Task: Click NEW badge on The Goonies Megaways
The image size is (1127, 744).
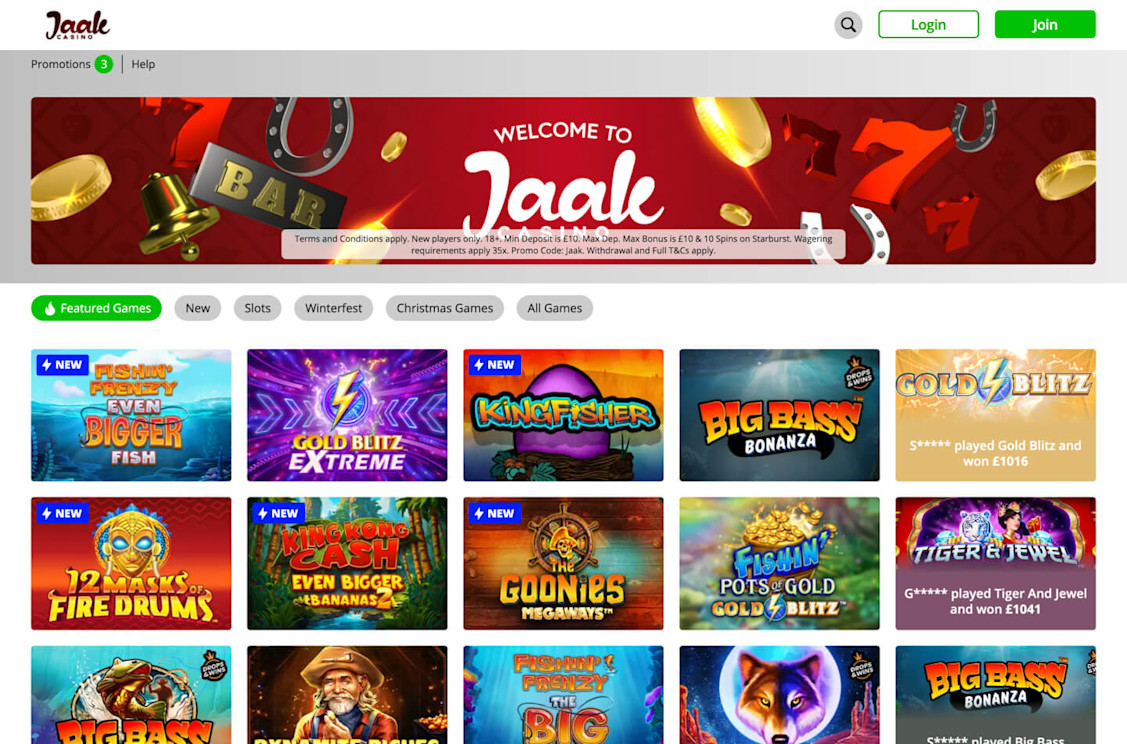Action: coord(494,513)
